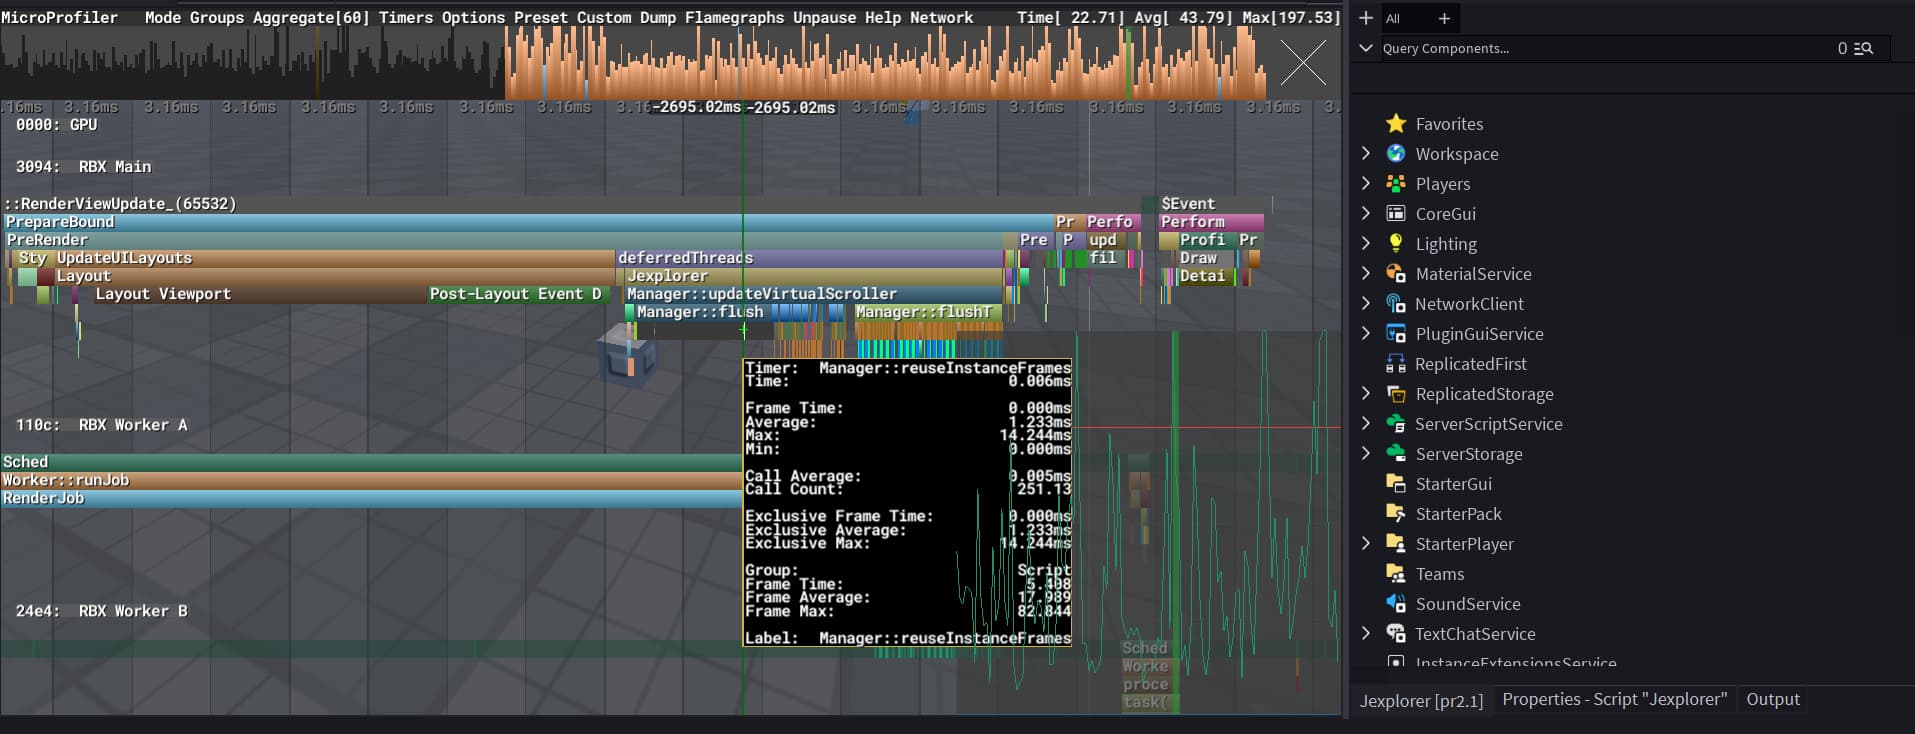Expand the Players tree node
Image resolution: width=1915 pixels, height=734 pixels.
pyautogui.click(x=1366, y=184)
